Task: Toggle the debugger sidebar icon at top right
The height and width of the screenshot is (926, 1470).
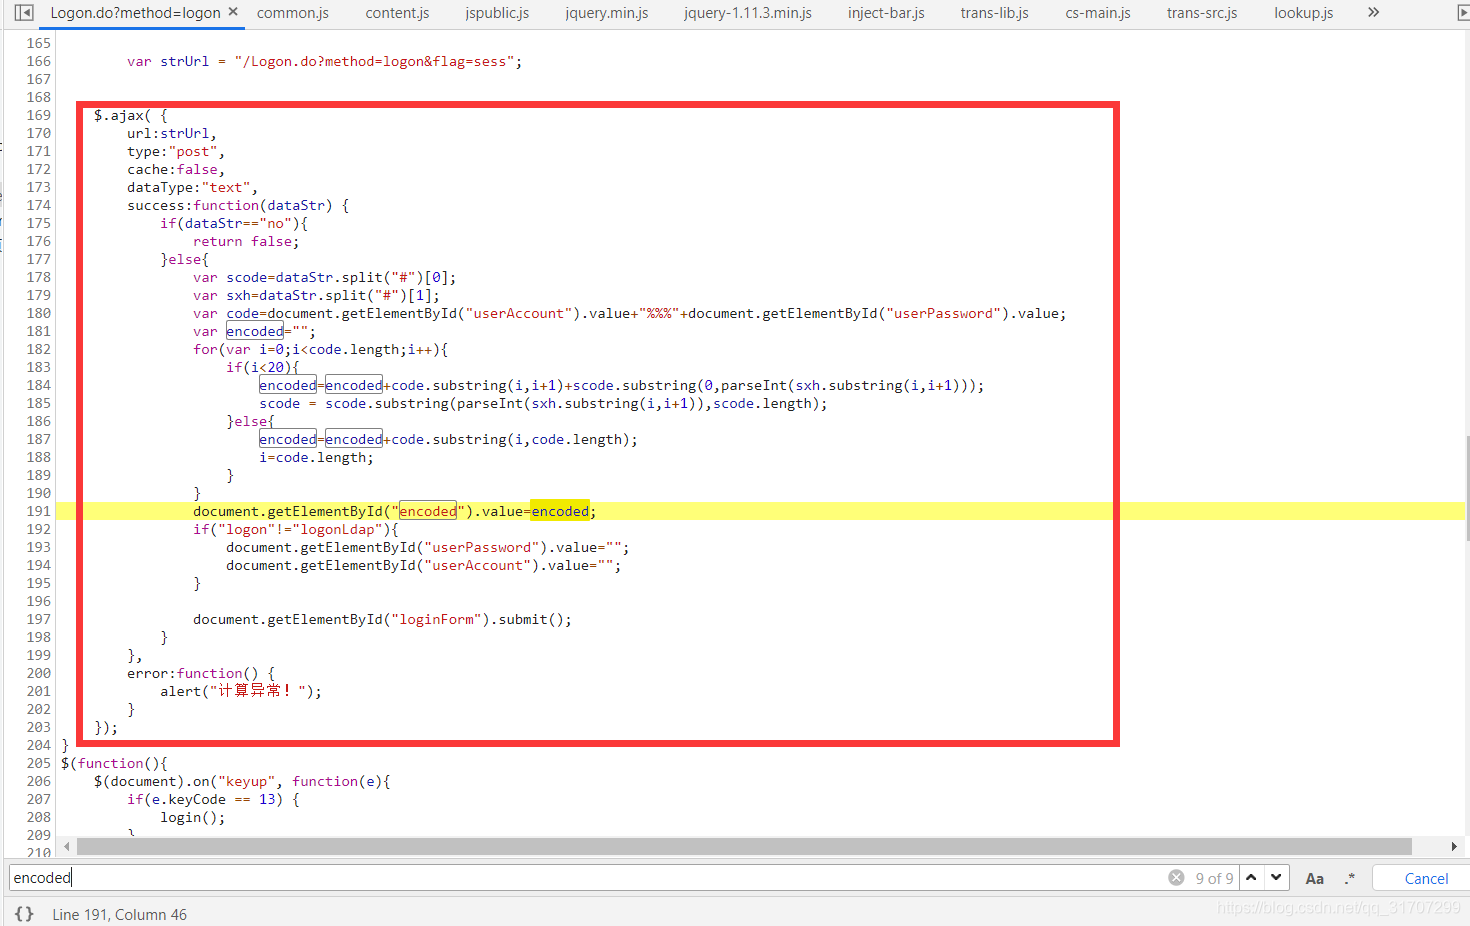Action: pyautogui.click(x=1464, y=13)
